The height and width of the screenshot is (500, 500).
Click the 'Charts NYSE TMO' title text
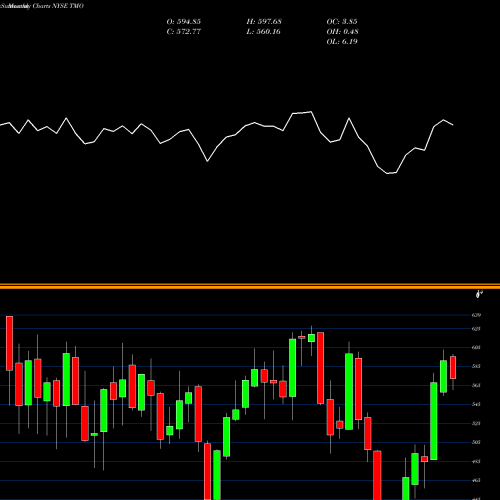[x=57, y=6]
